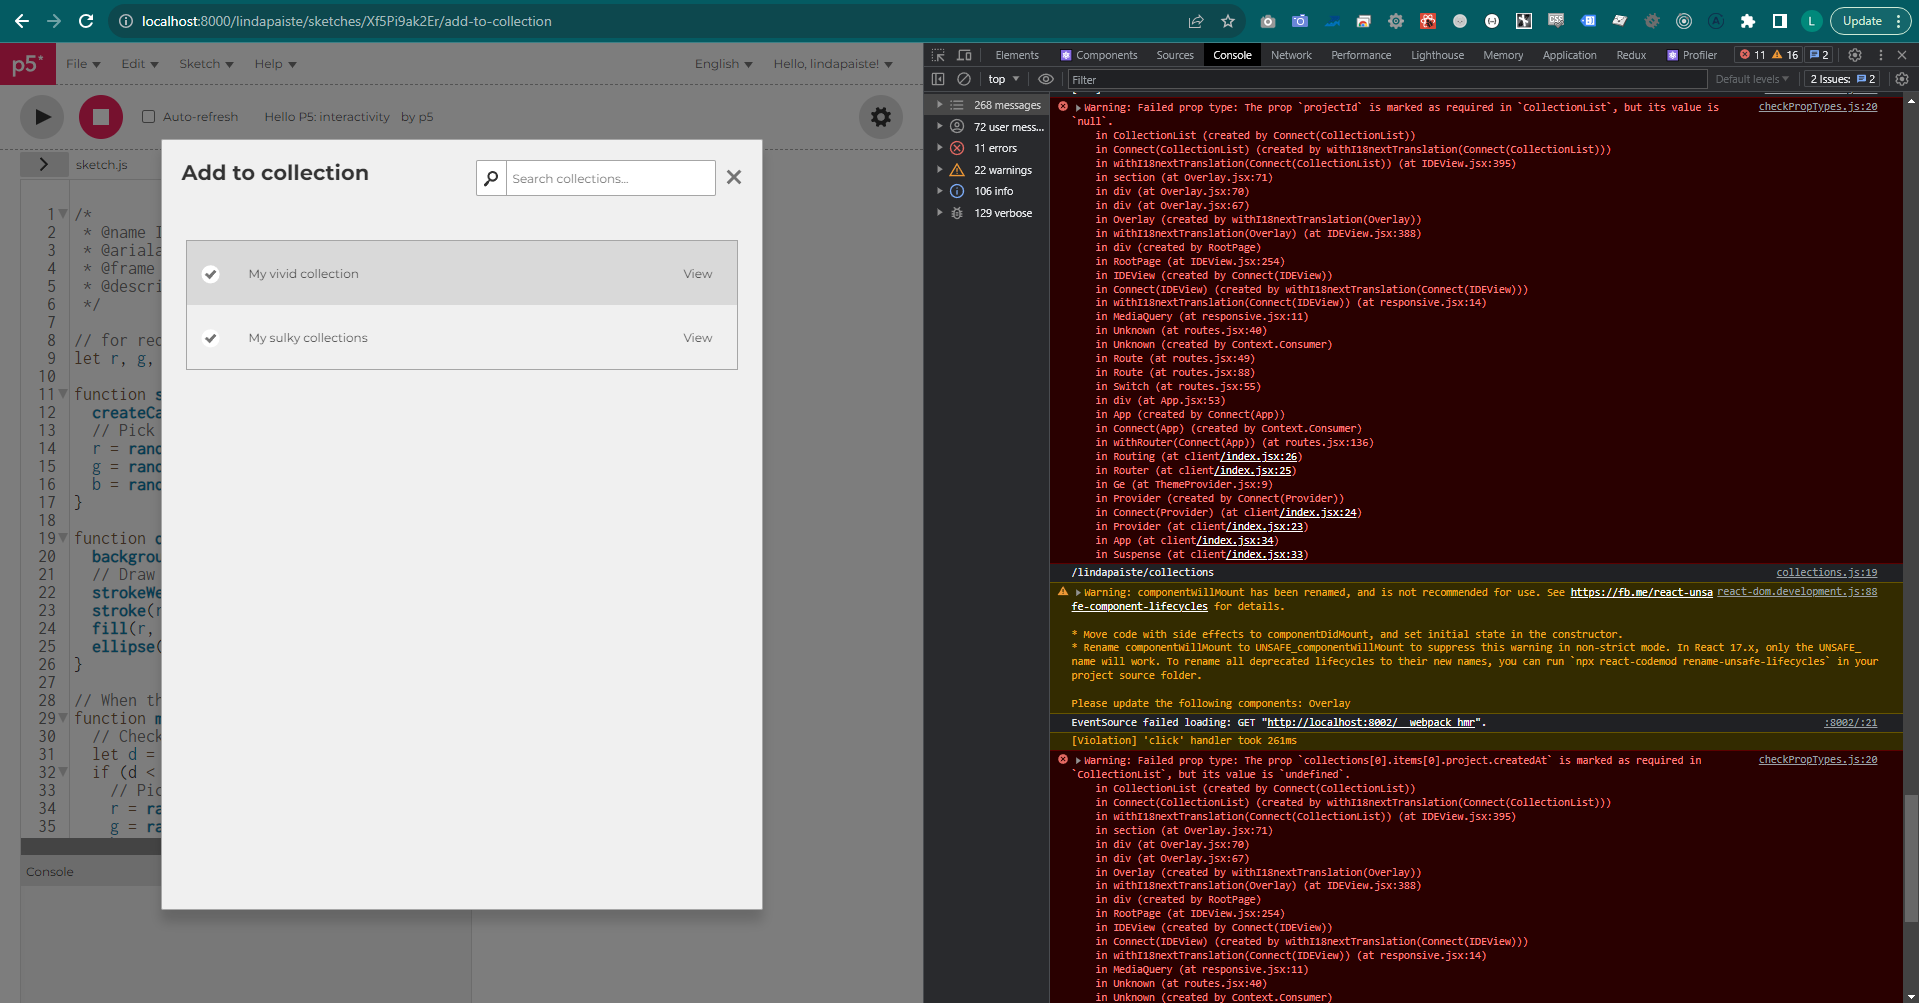The image size is (1919, 1003).
Task: Open the sketch settings gear
Action: 880,116
